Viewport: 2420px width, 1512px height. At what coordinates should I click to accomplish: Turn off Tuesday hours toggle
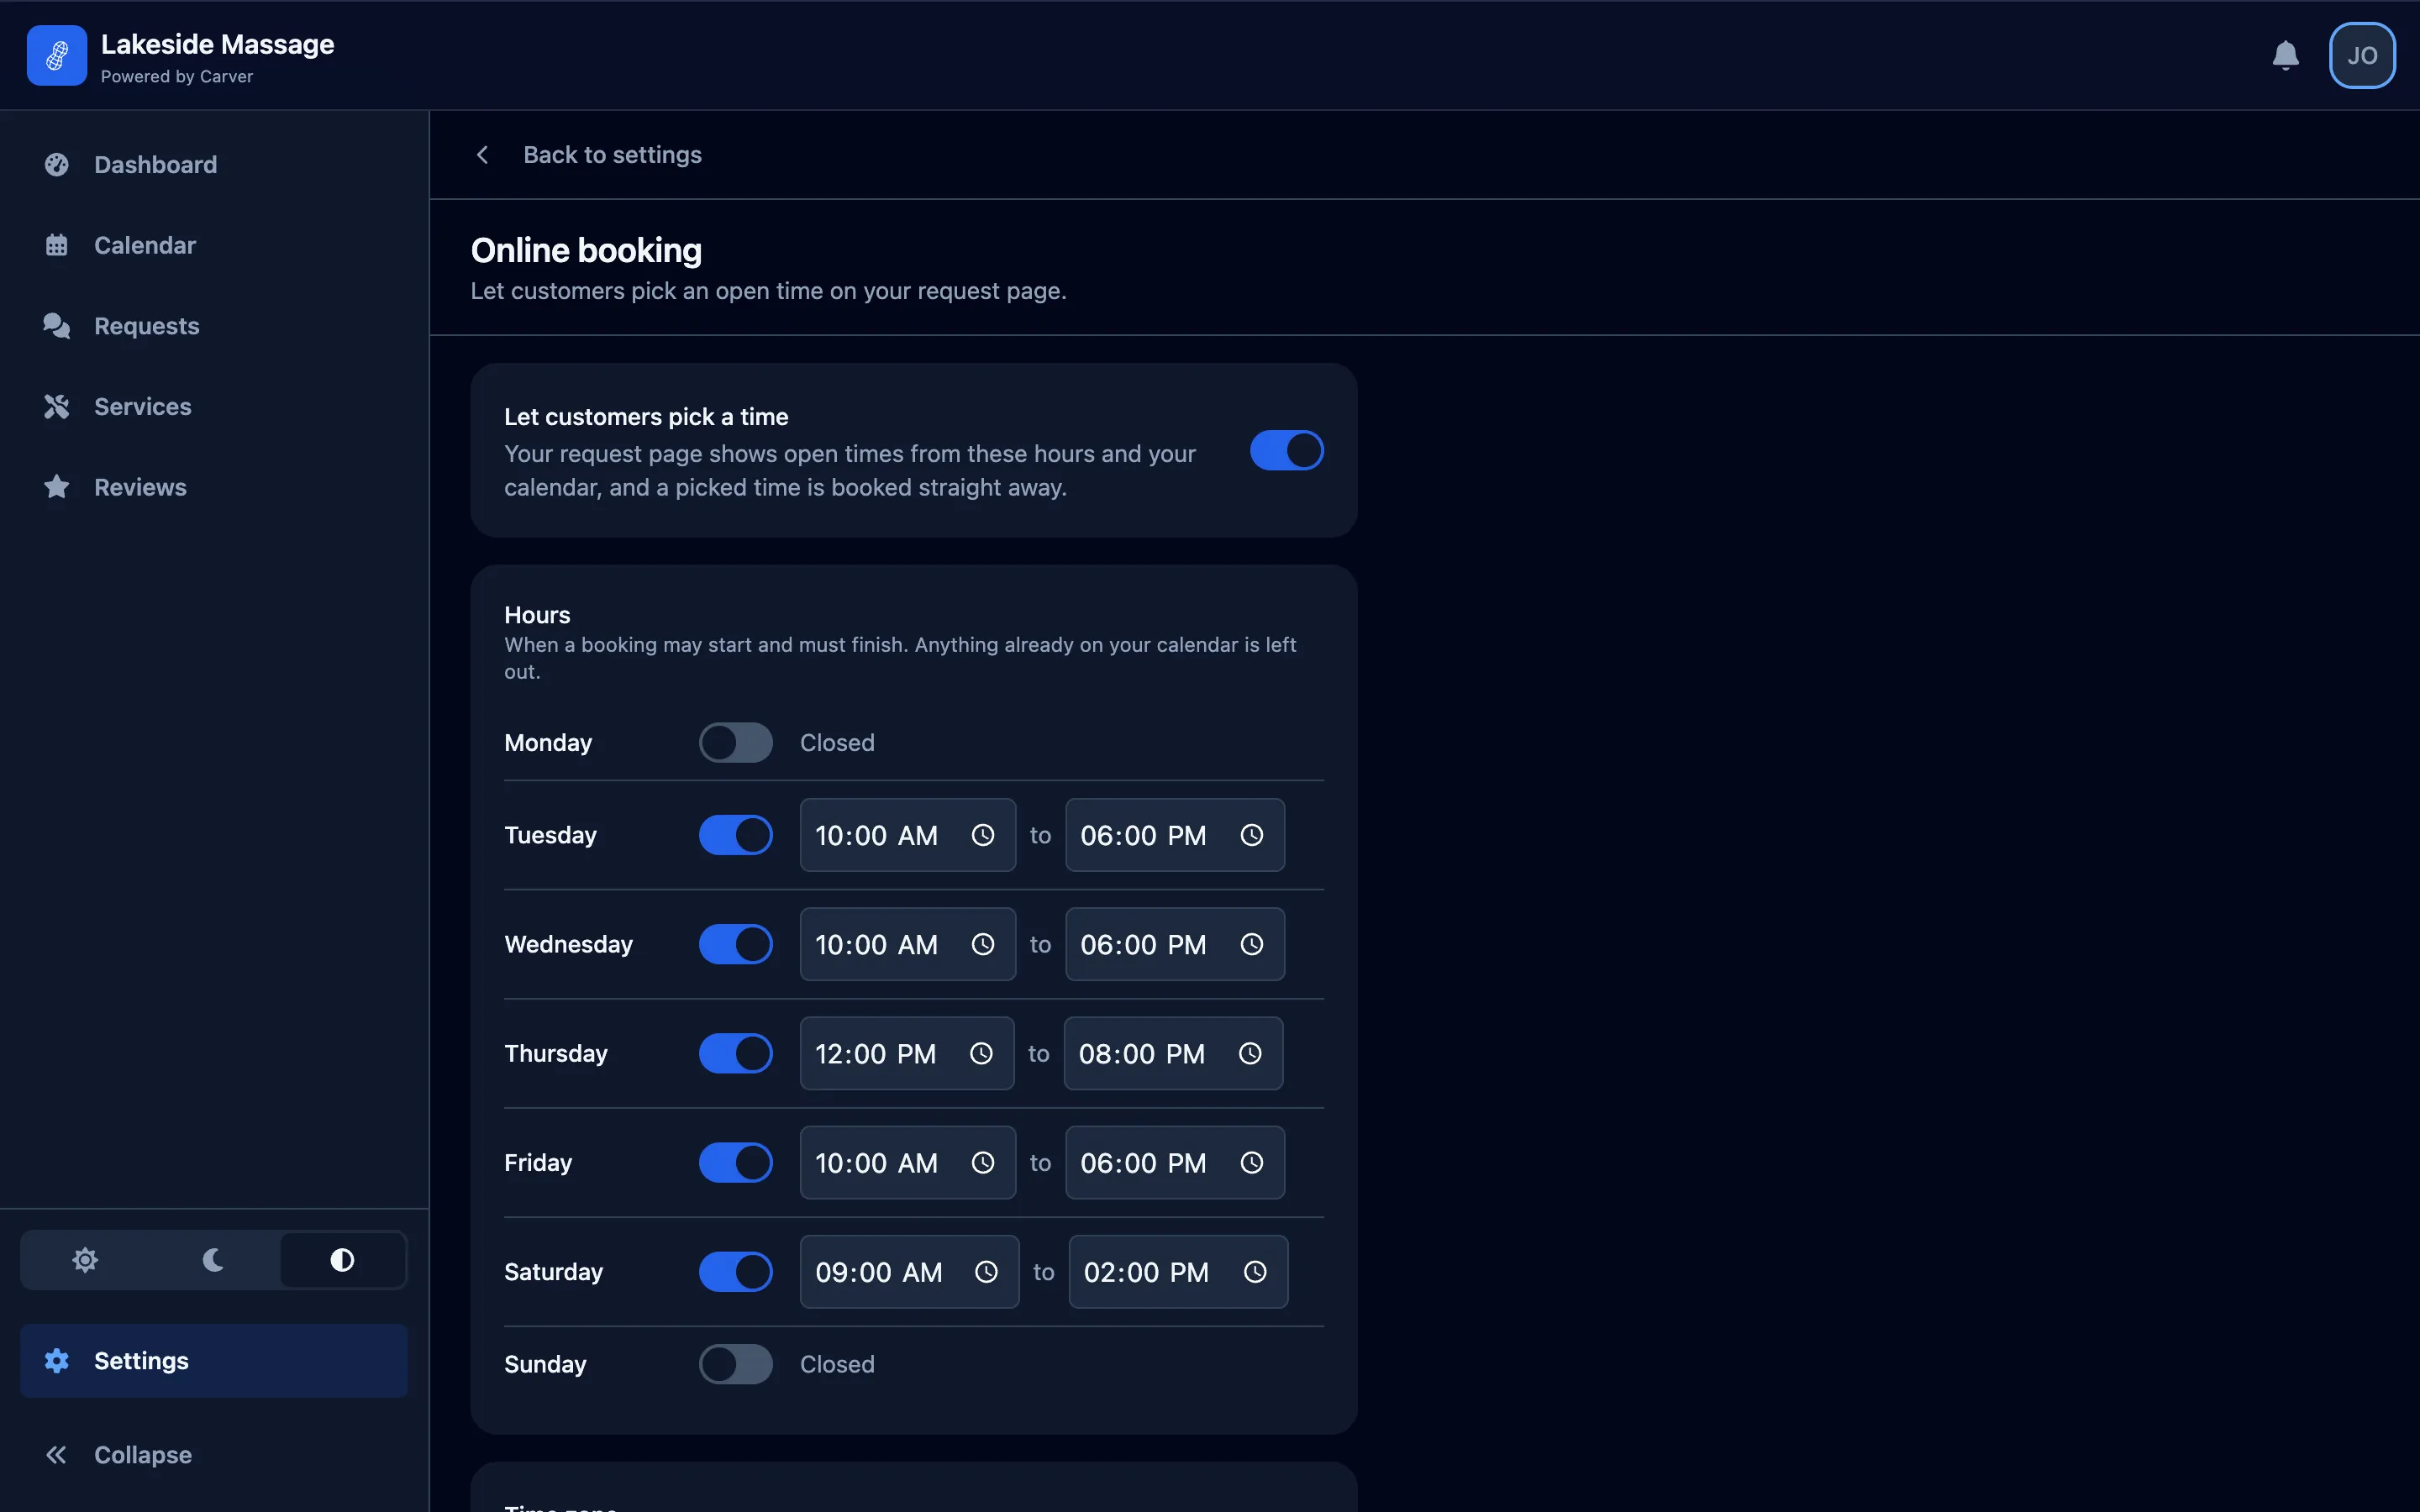[x=735, y=835]
